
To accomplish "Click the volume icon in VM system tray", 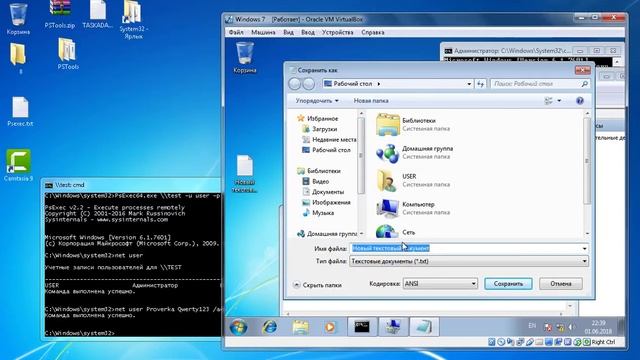I will (x=572, y=327).
